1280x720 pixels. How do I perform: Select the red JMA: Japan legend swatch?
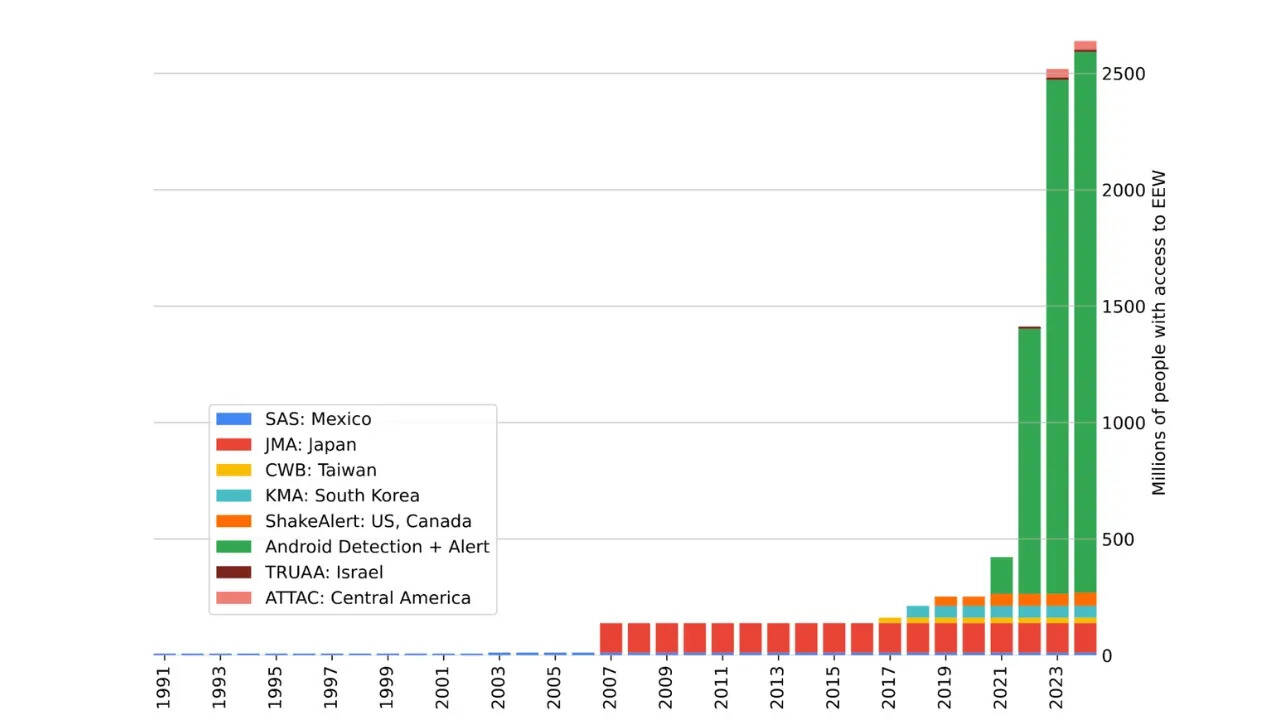pos(234,445)
